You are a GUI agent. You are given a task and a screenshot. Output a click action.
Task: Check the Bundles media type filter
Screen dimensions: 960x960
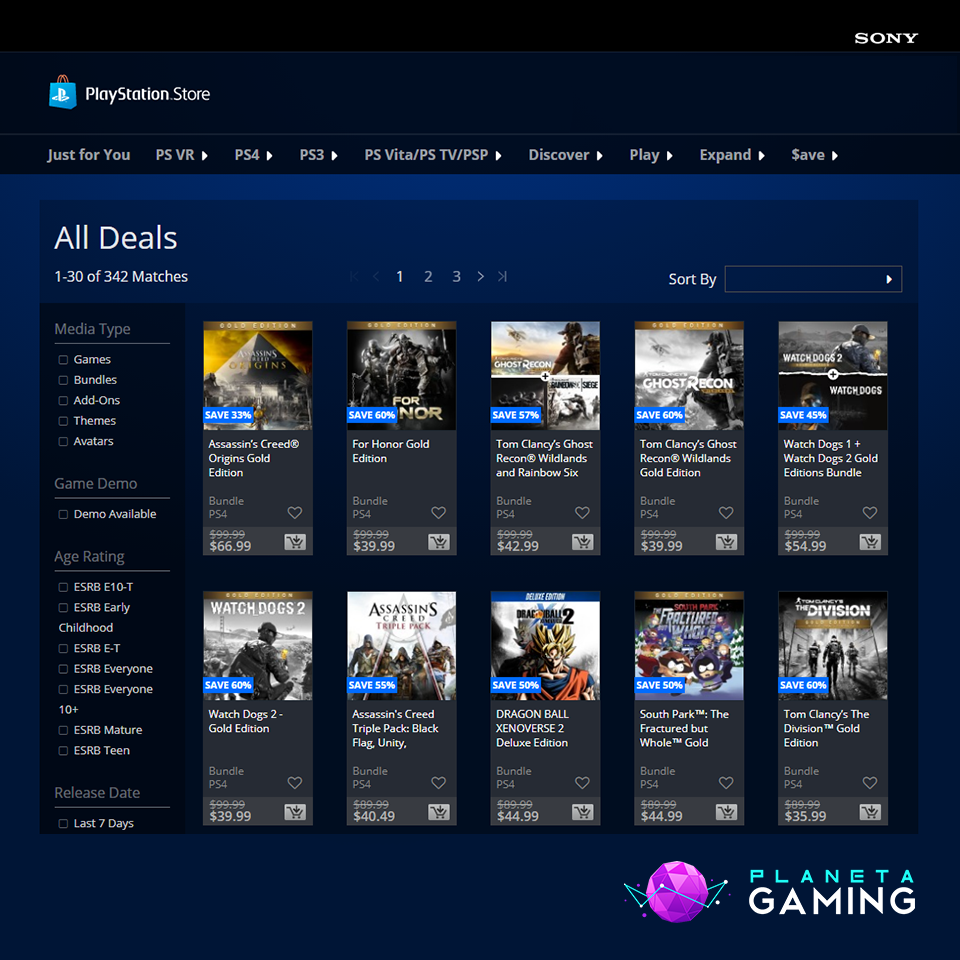(63, 380)
